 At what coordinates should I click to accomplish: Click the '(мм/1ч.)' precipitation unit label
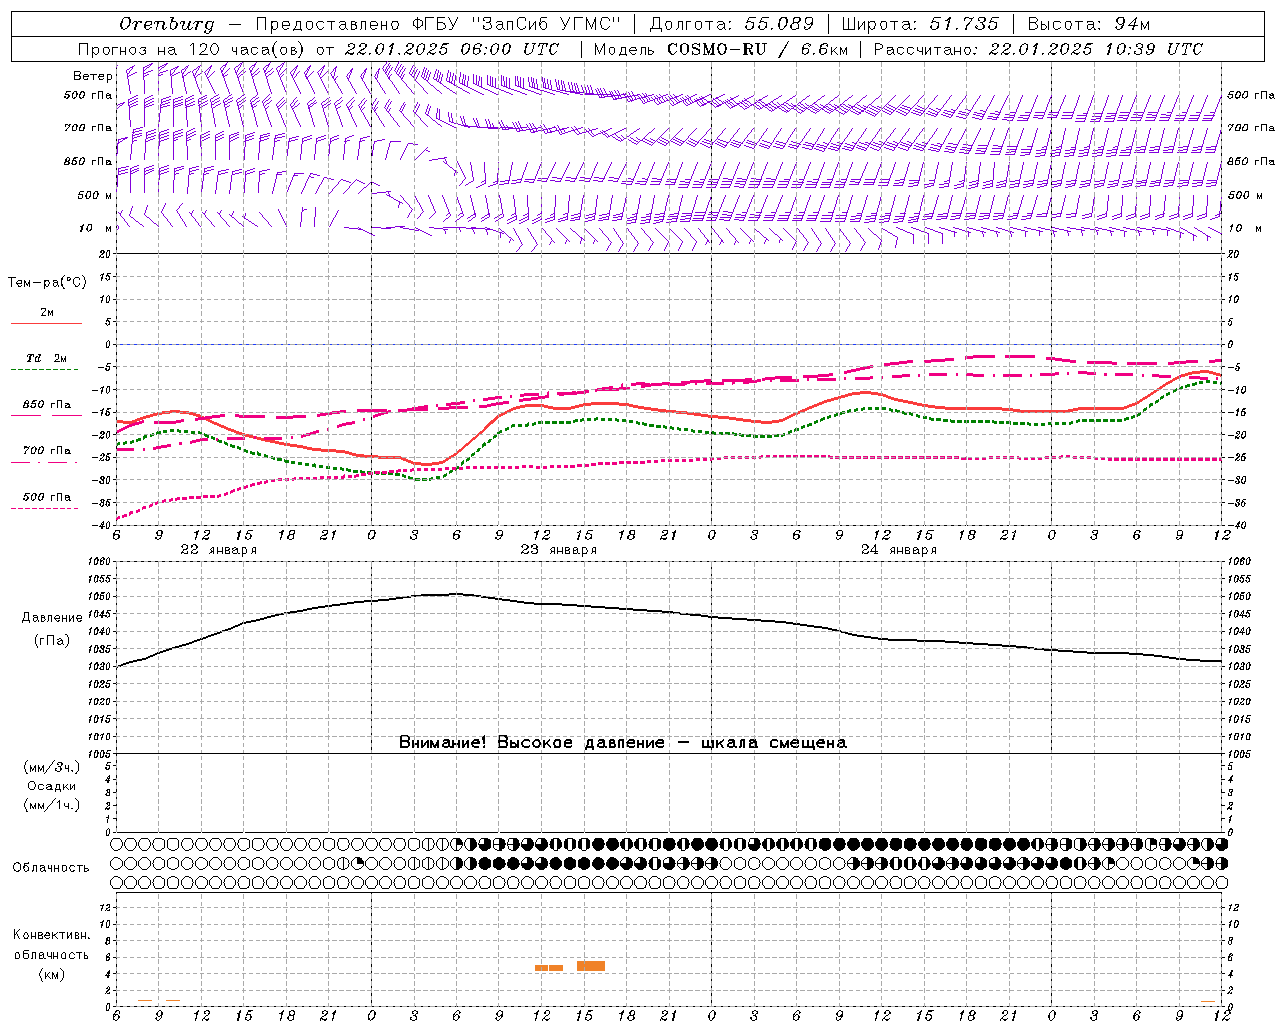[x=52, y=805]
